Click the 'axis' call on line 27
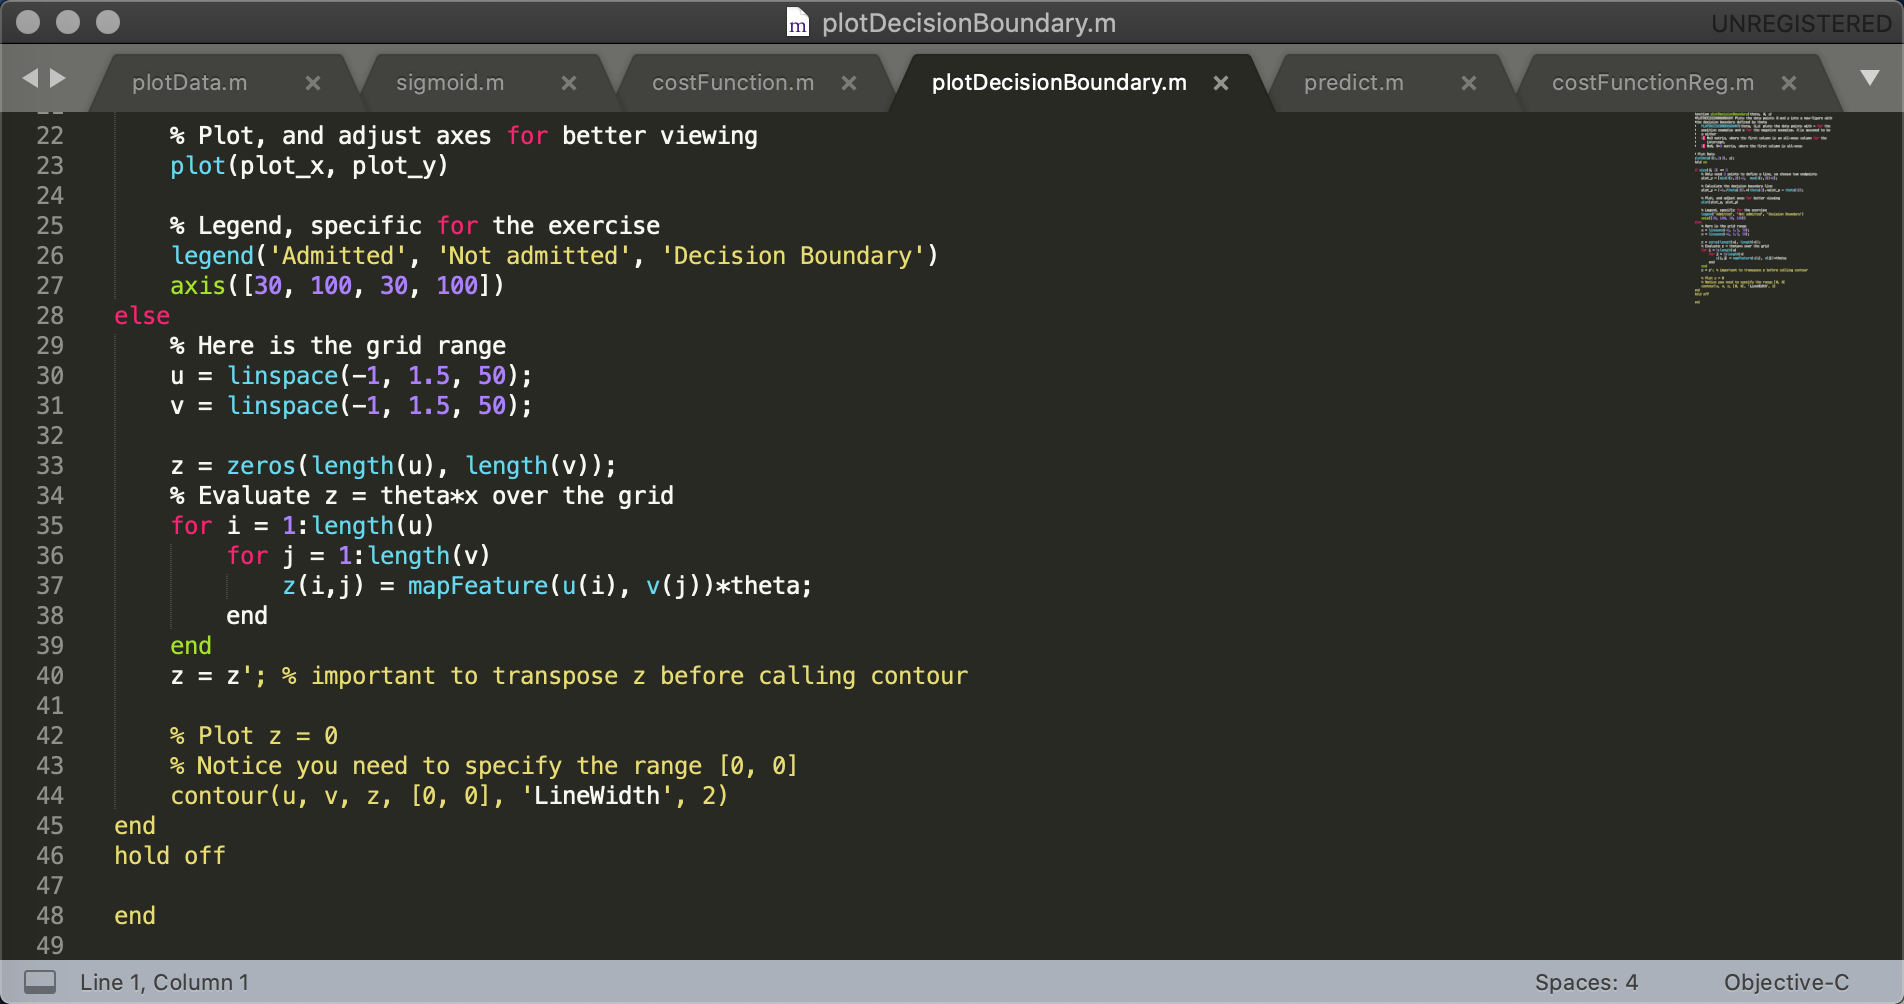 [x=198, y=286]
